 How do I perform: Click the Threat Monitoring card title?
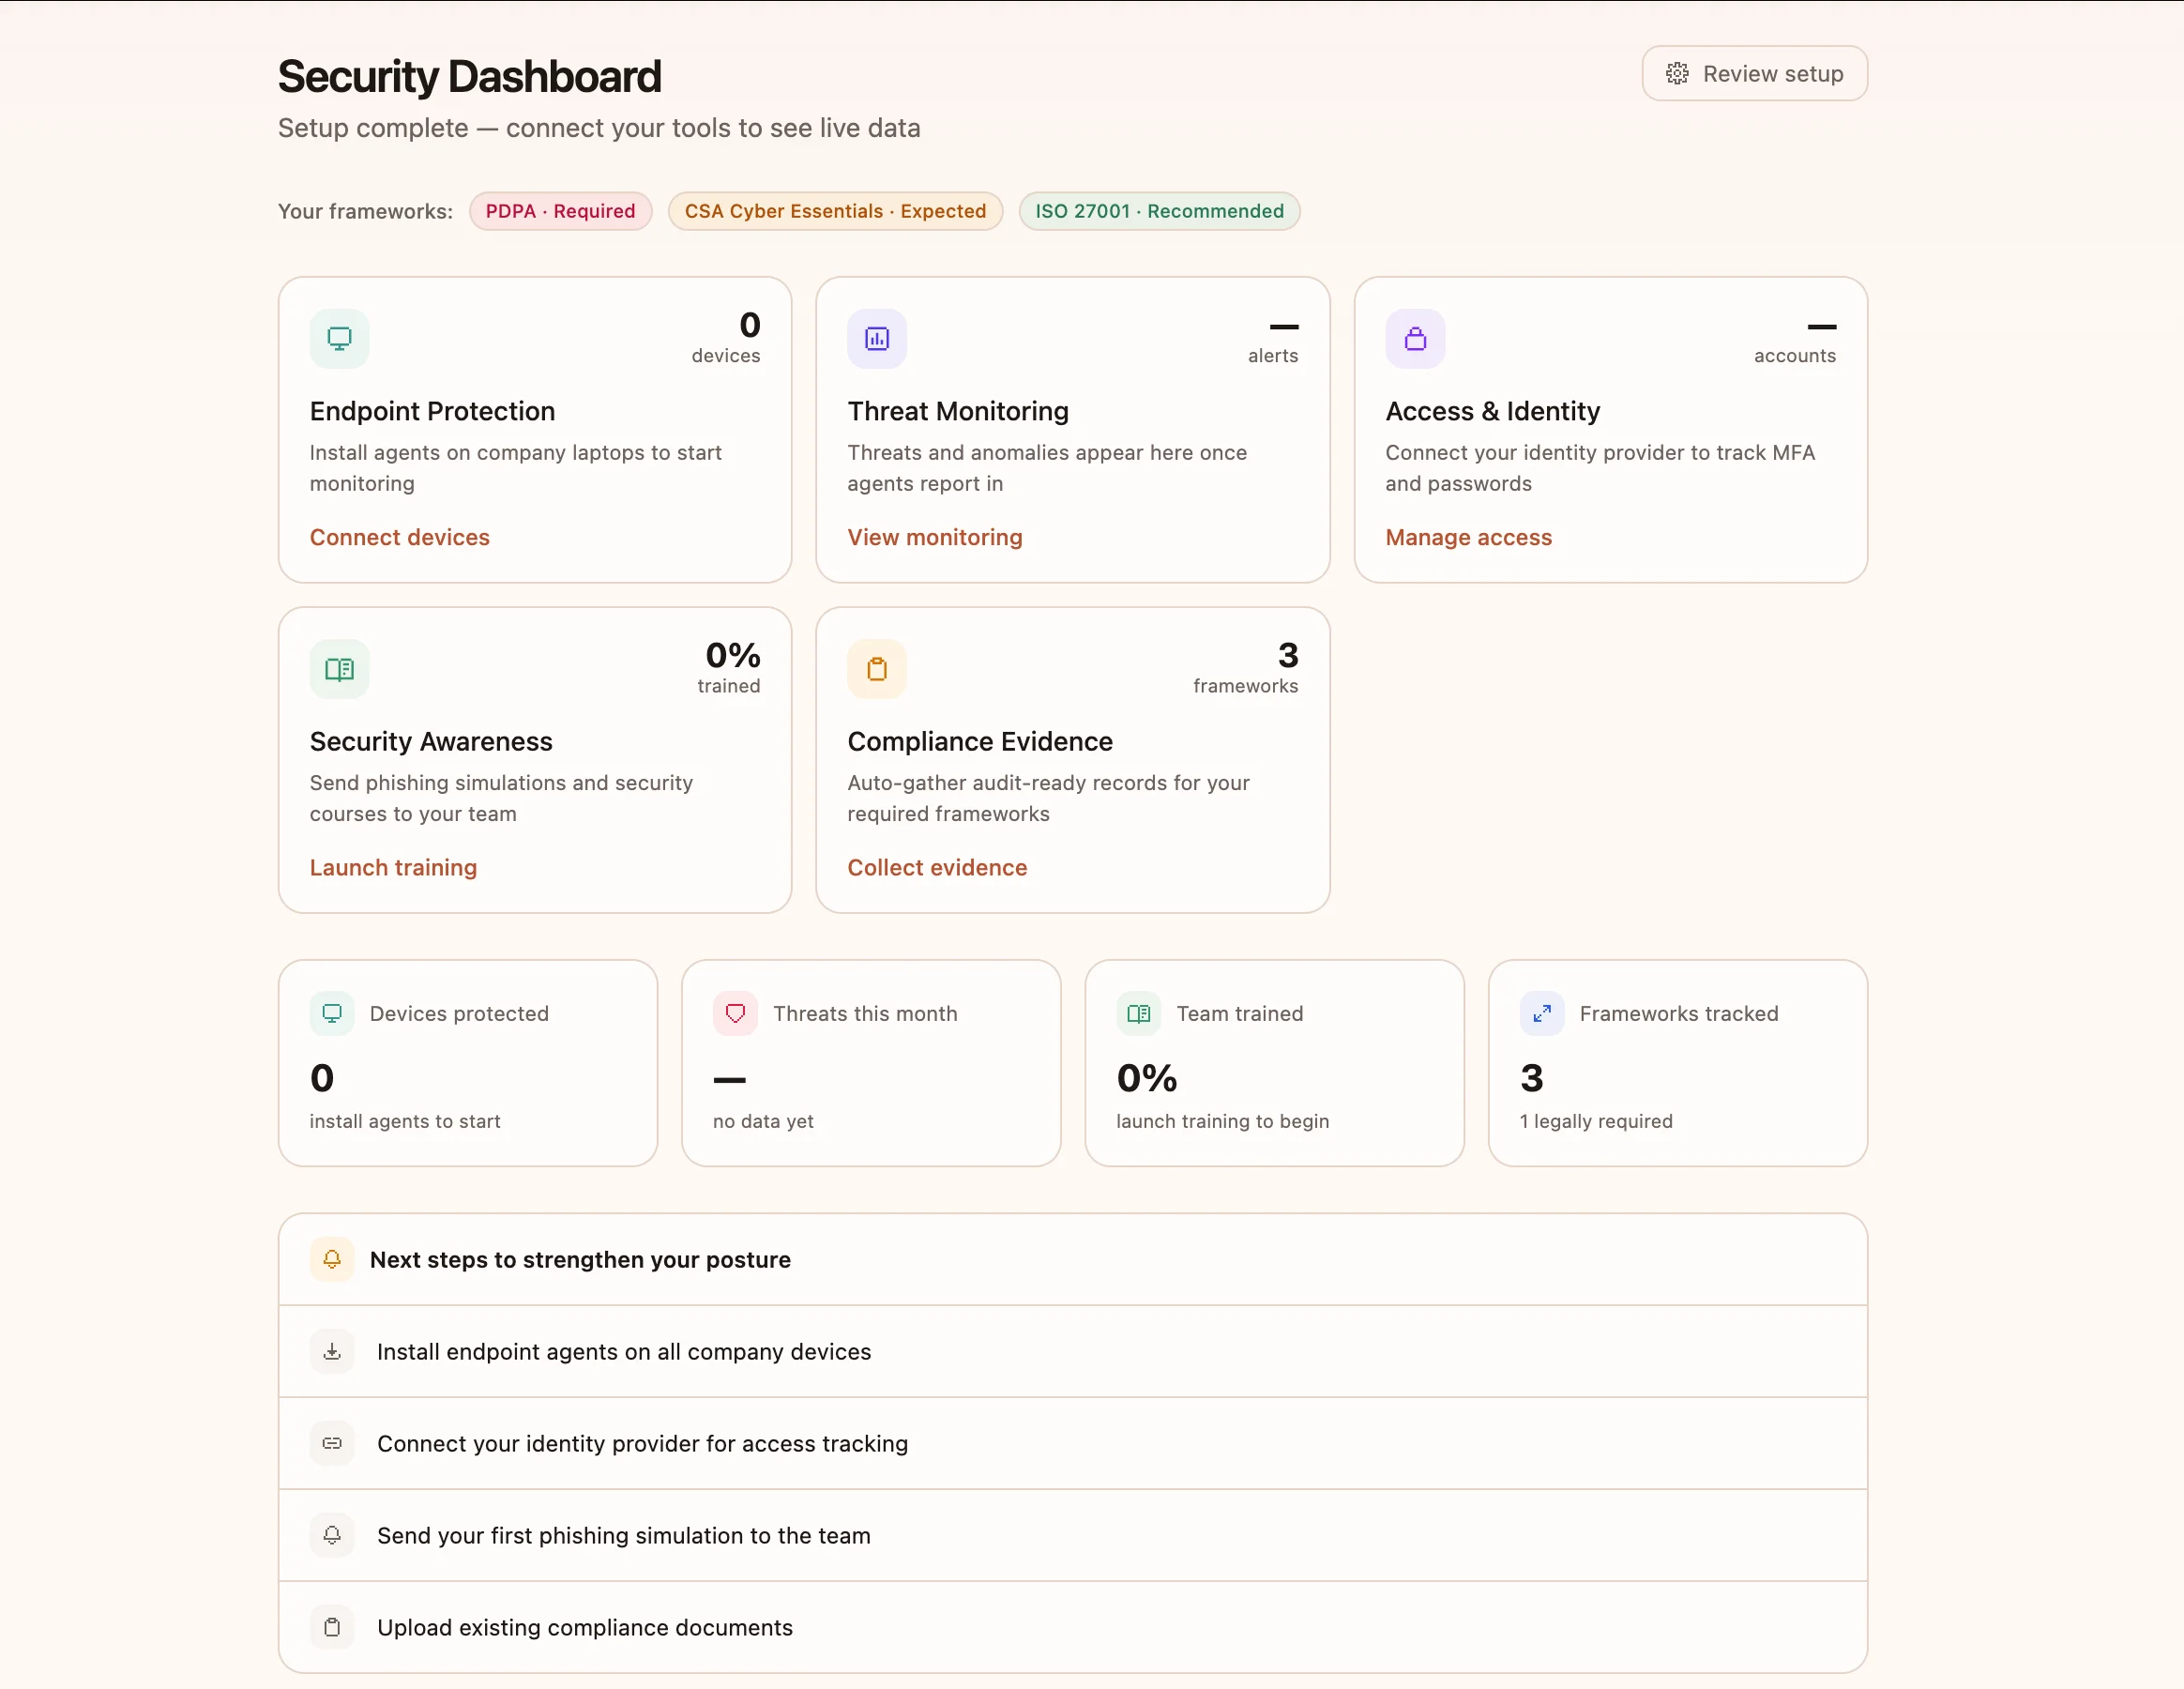(958, 411)
